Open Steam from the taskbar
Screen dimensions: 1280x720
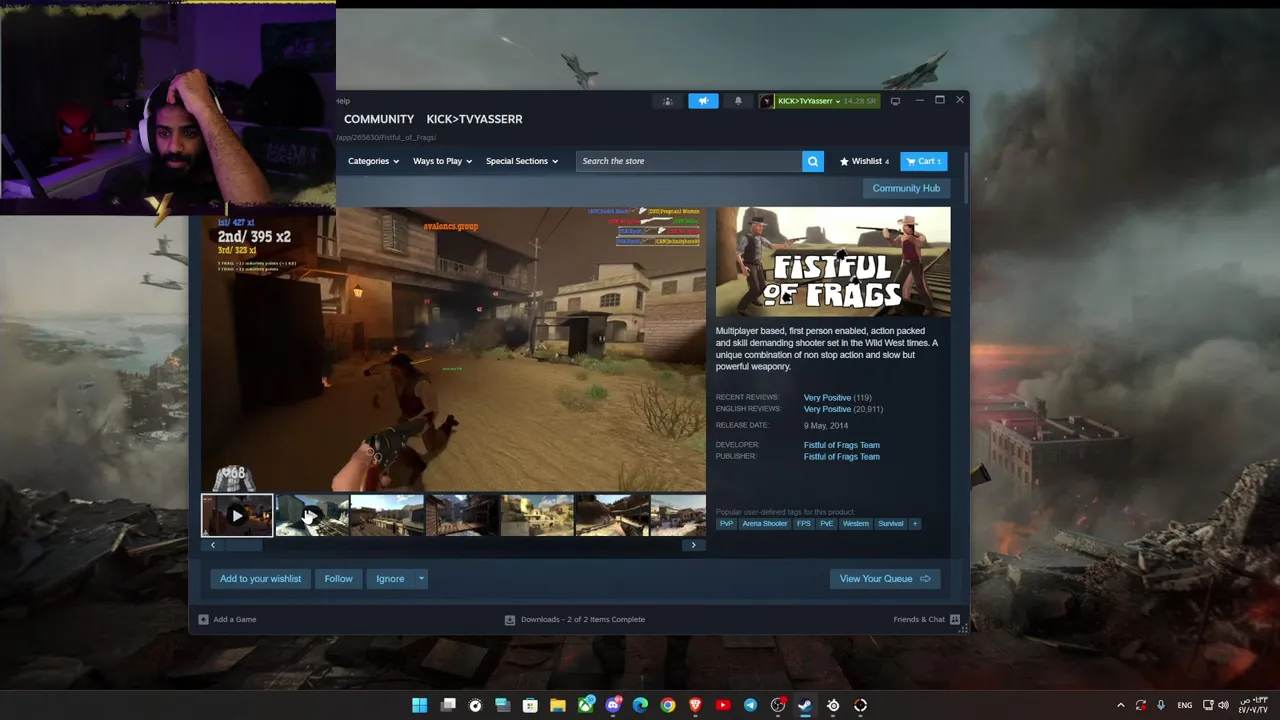[x=805, y=705]
